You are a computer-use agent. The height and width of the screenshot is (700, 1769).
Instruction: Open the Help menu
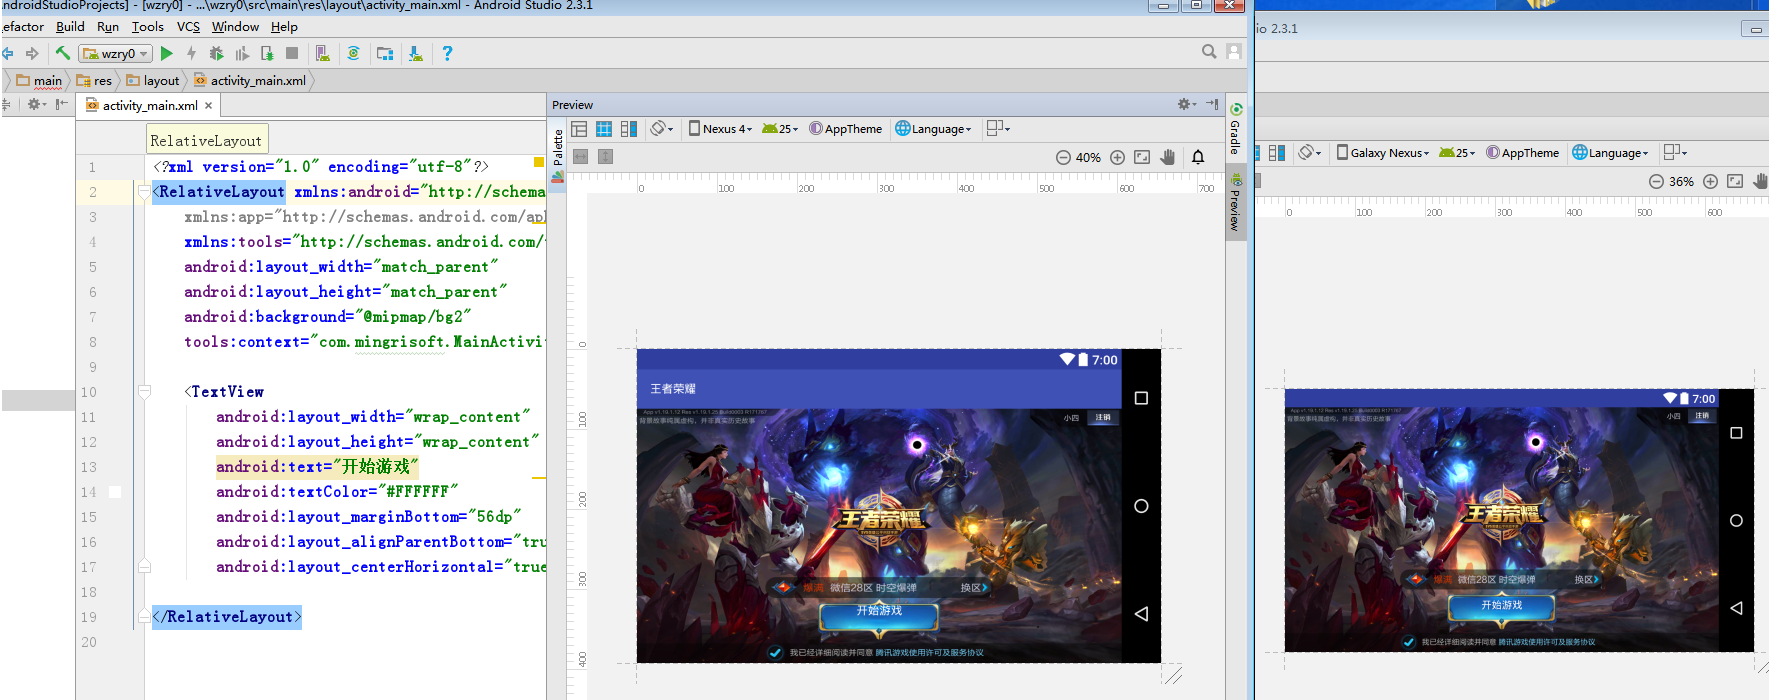pos(284,27)
